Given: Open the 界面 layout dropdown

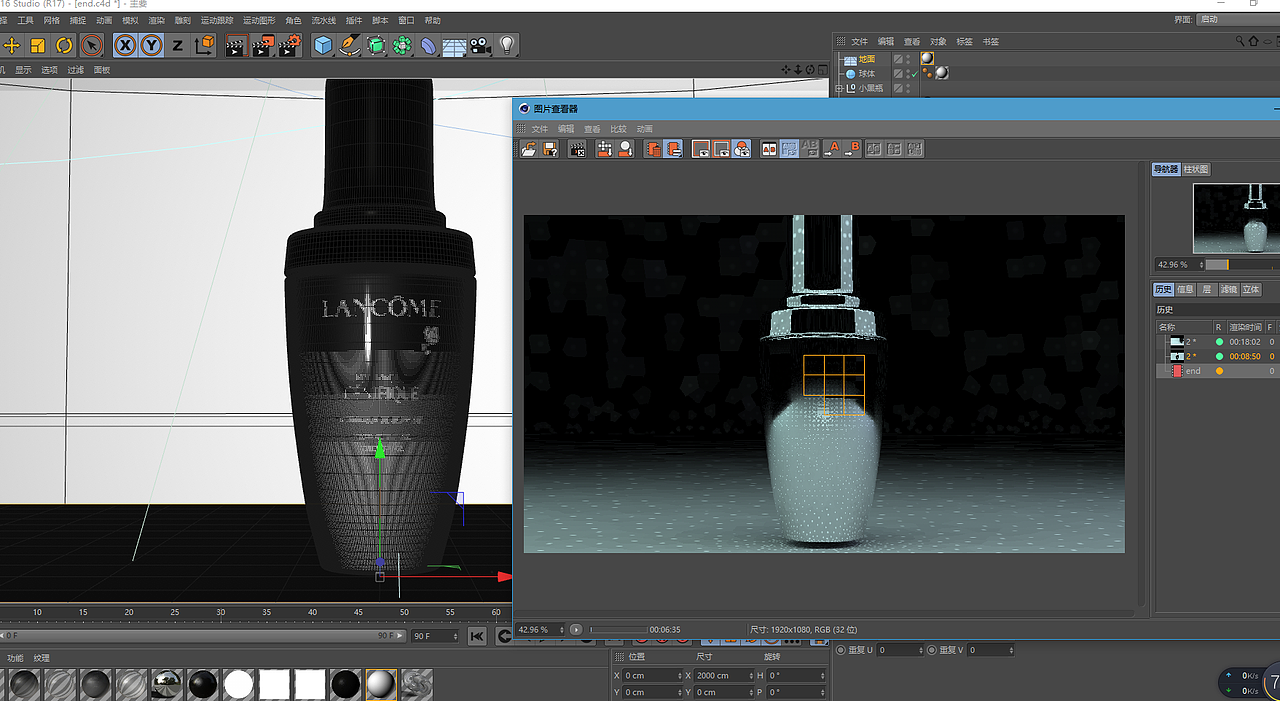Looking at the screenshot, I should (1238, 20).
